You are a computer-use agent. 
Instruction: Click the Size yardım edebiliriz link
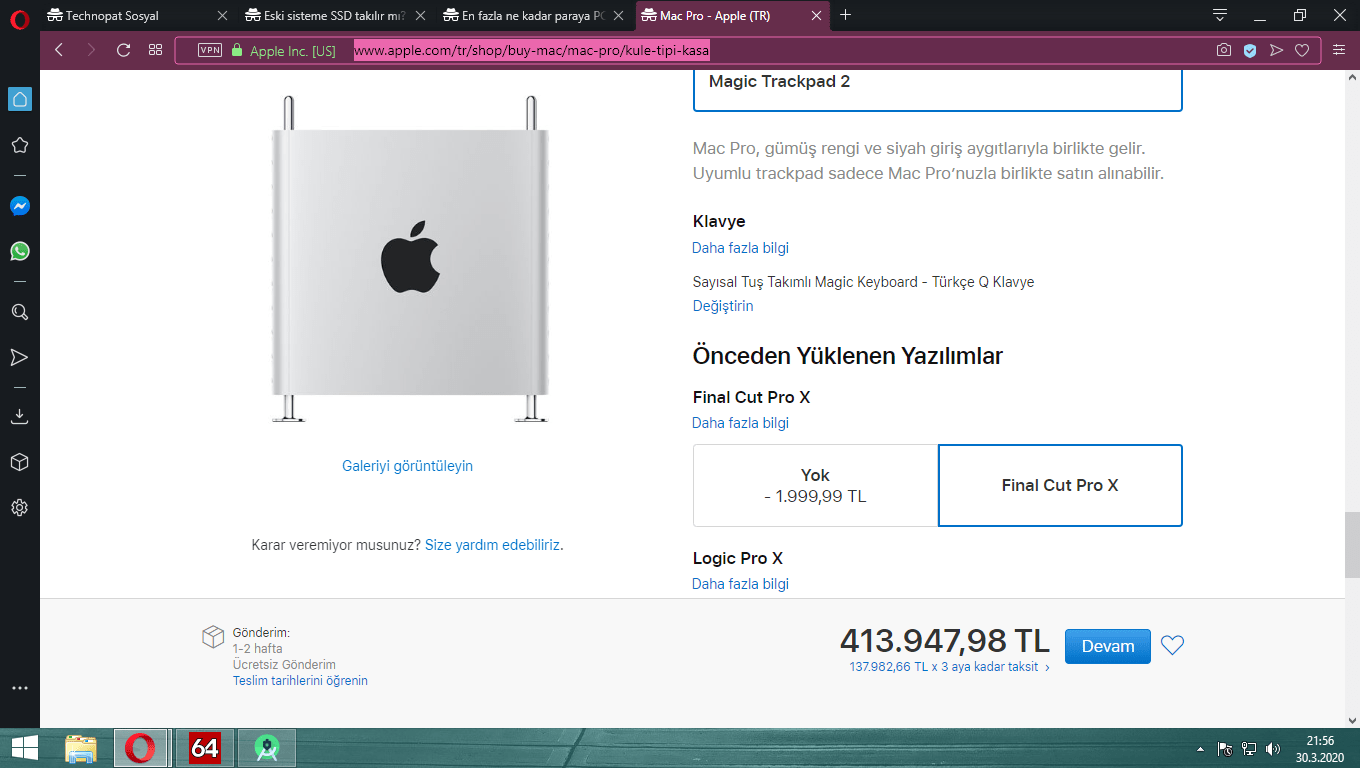pos(492,545)
